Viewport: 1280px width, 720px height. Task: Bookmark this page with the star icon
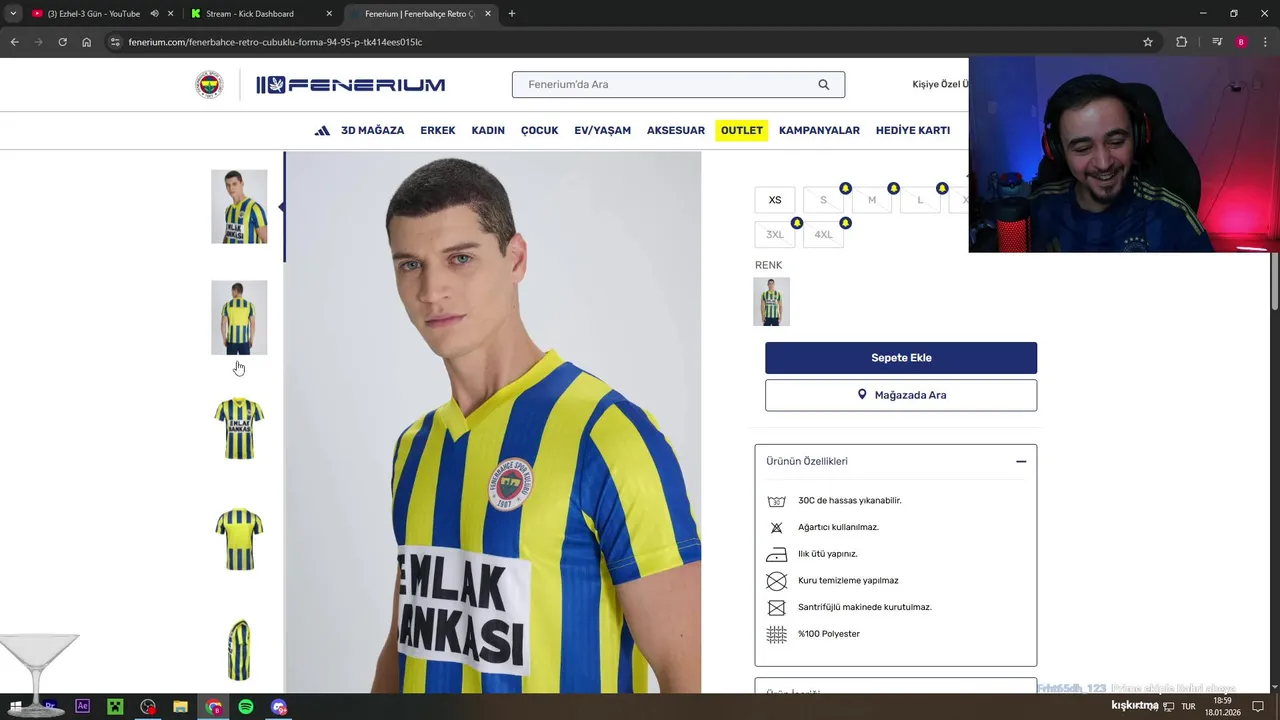click(x=1148, y=42)
